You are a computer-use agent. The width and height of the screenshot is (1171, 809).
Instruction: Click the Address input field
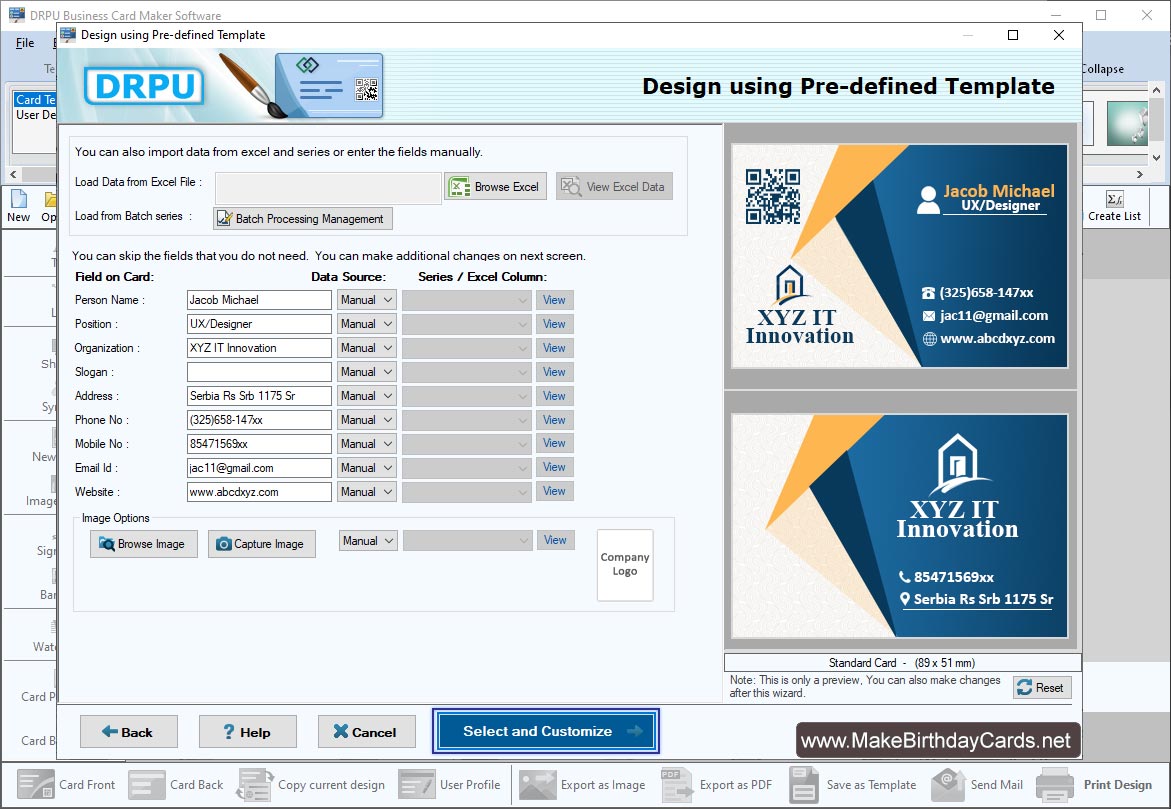click(259, 396)
